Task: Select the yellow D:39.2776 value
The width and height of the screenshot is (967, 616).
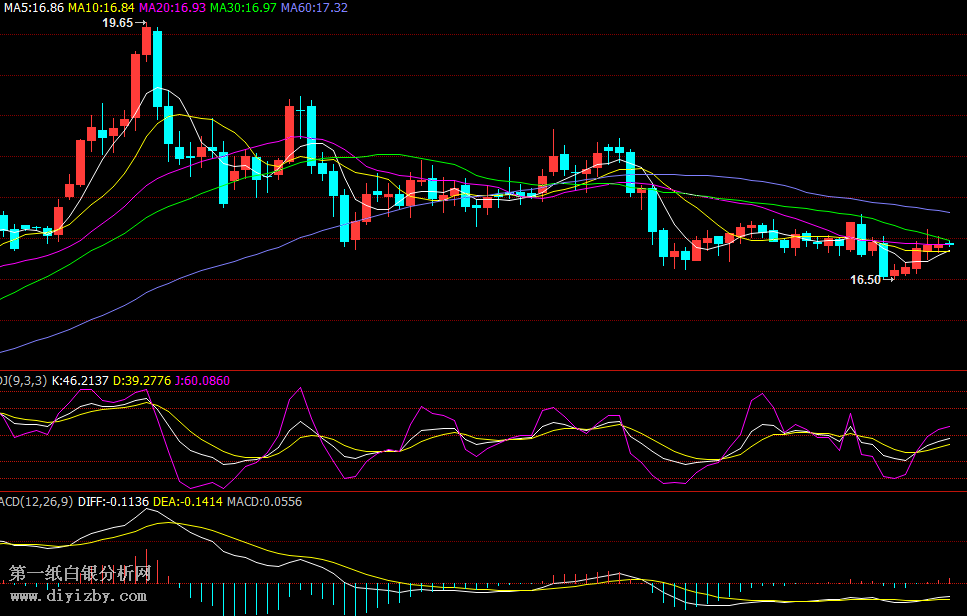Action: click(x=141, y=381)
